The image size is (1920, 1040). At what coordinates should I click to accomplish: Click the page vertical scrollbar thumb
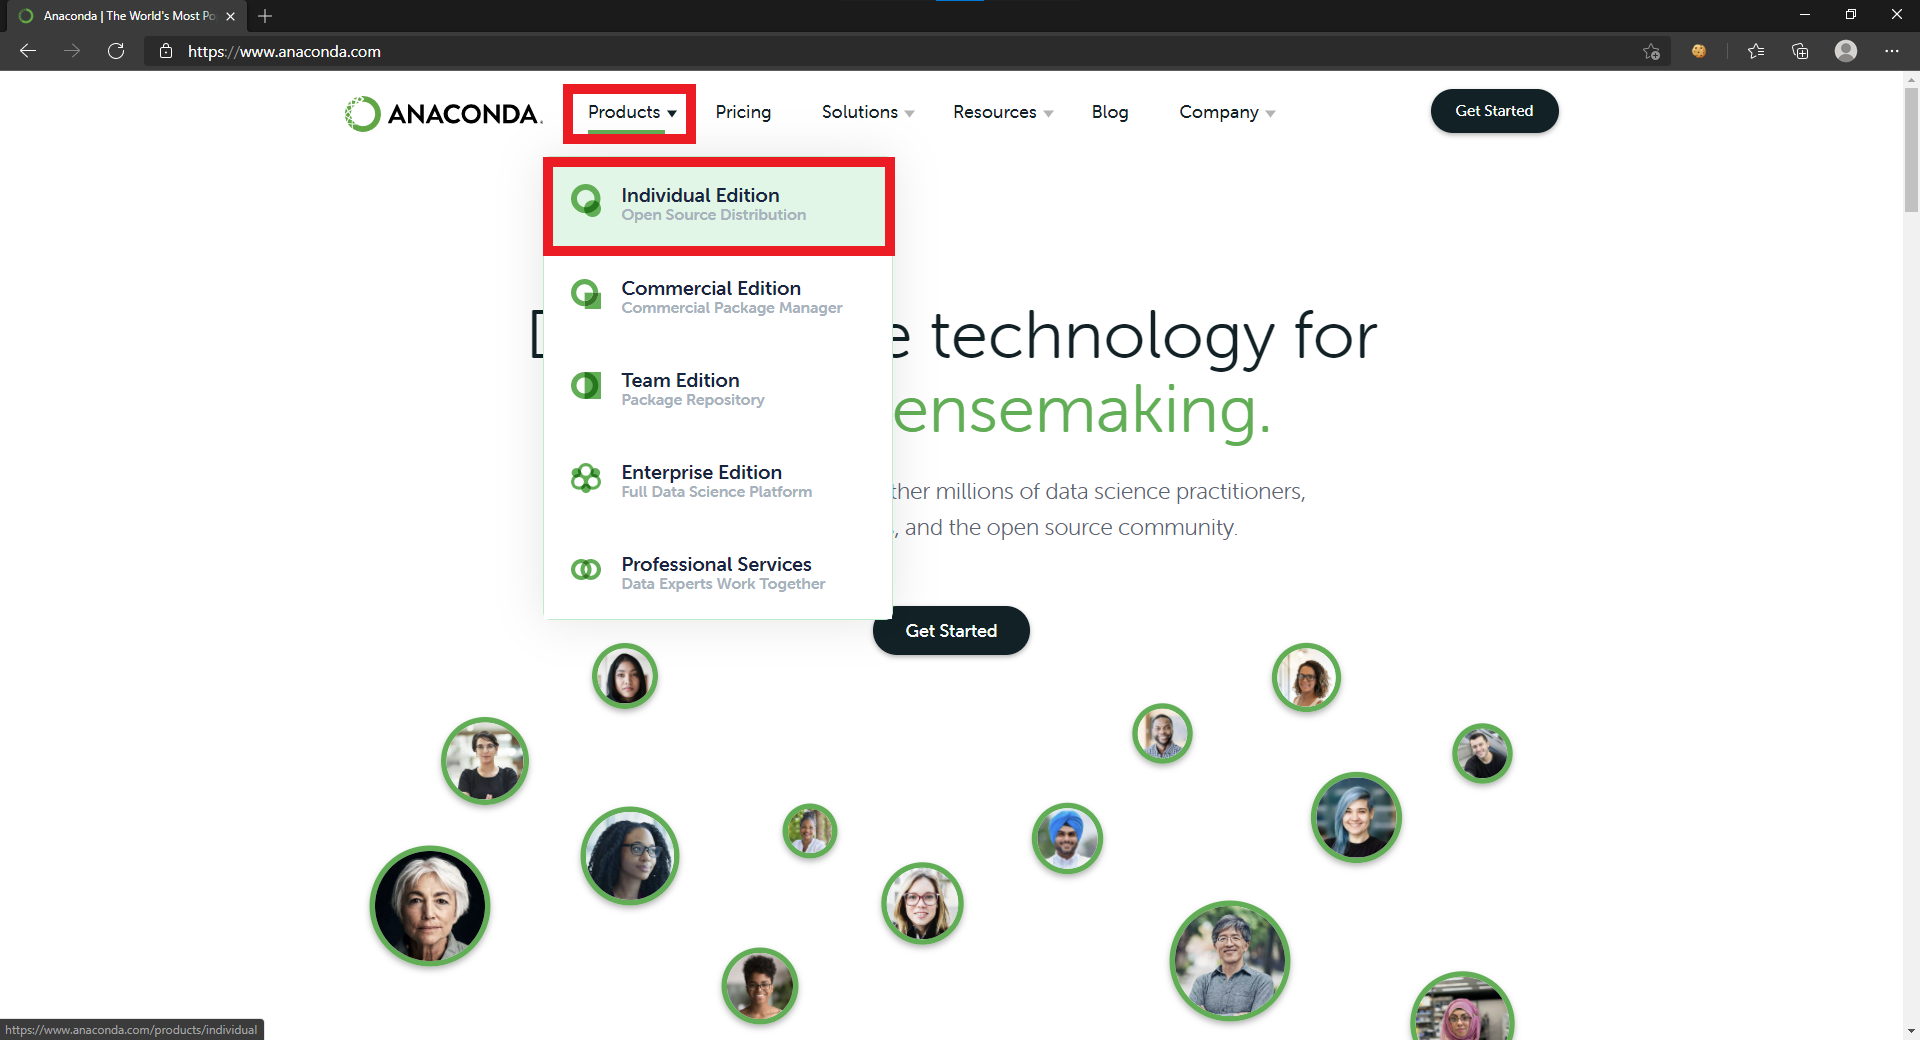[1911, 150]
